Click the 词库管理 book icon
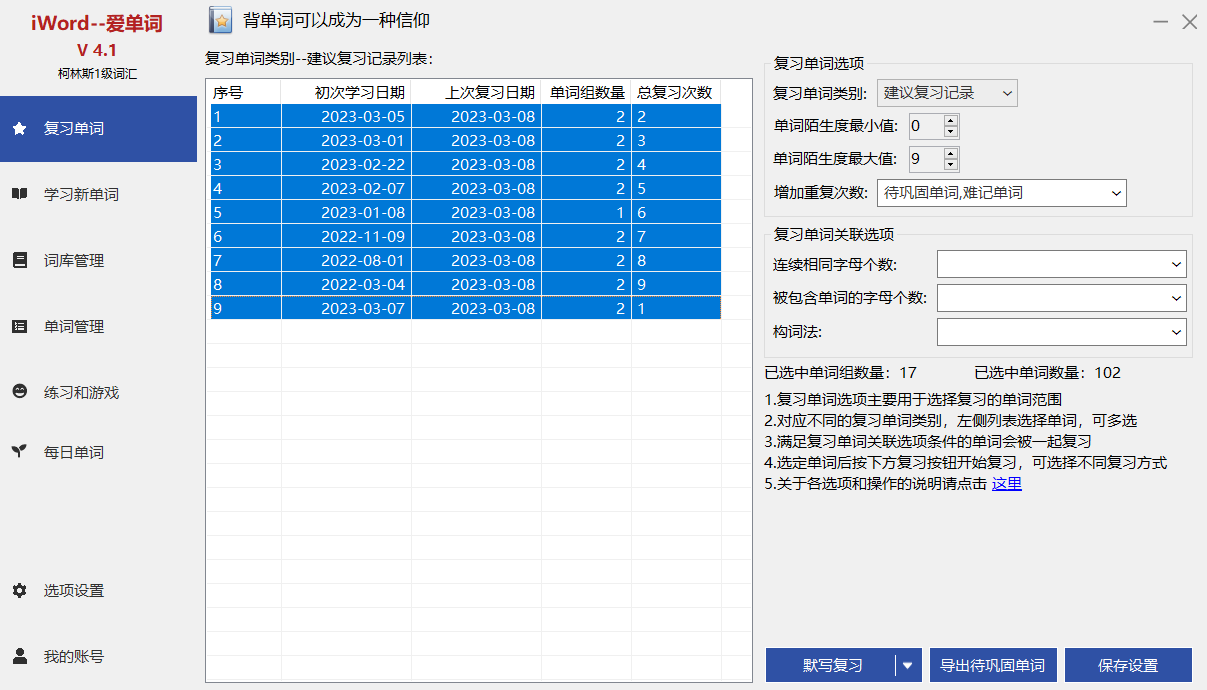Viewport: 1207px width, 690px height. tap(19, 260)
